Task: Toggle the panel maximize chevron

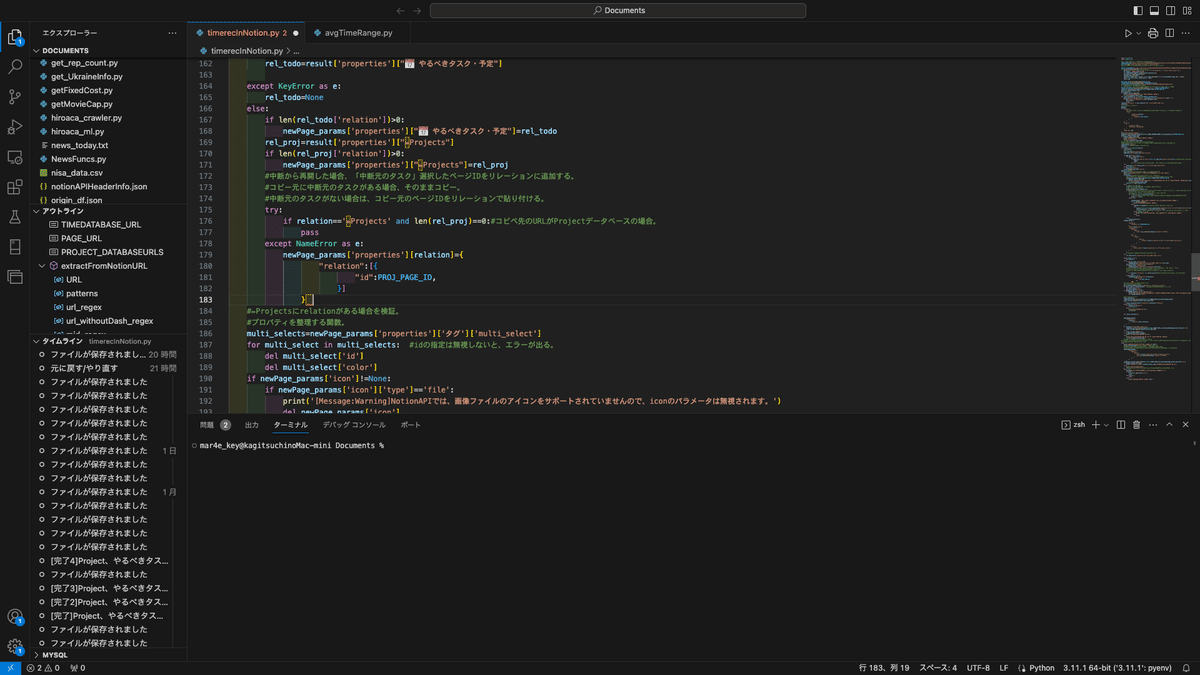Action: pyautogui.click(x=1169, y=424)
